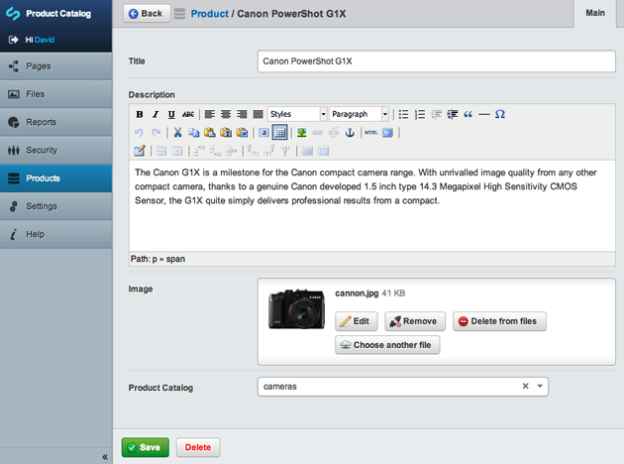The image size is (624, 464).
Task: Apply blockquote formatting
Action: click(x=468, y=114)
